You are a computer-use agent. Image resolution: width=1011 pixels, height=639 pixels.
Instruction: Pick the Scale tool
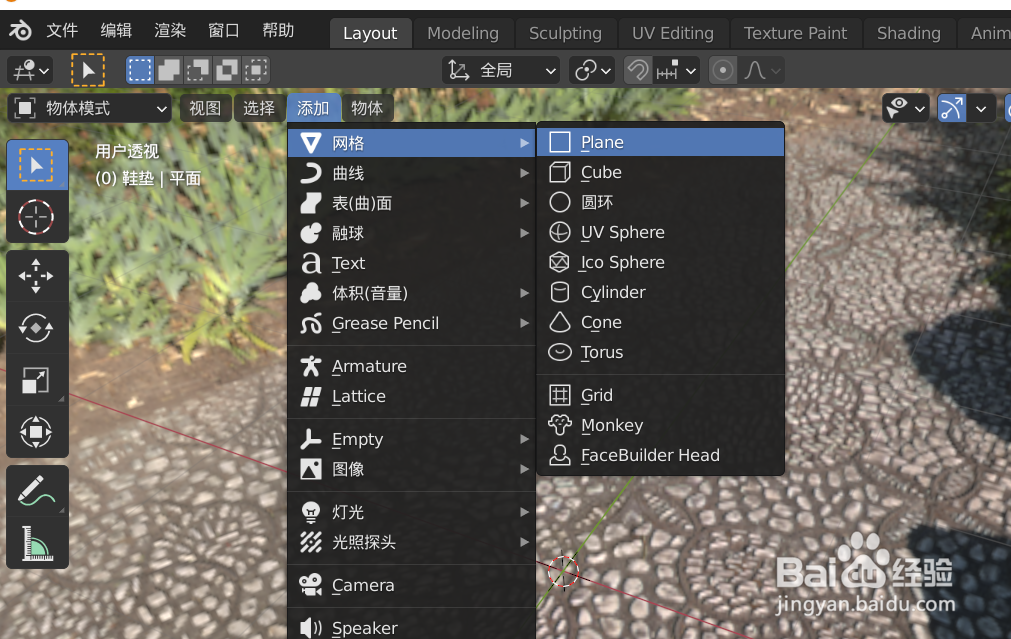point(37,380)
